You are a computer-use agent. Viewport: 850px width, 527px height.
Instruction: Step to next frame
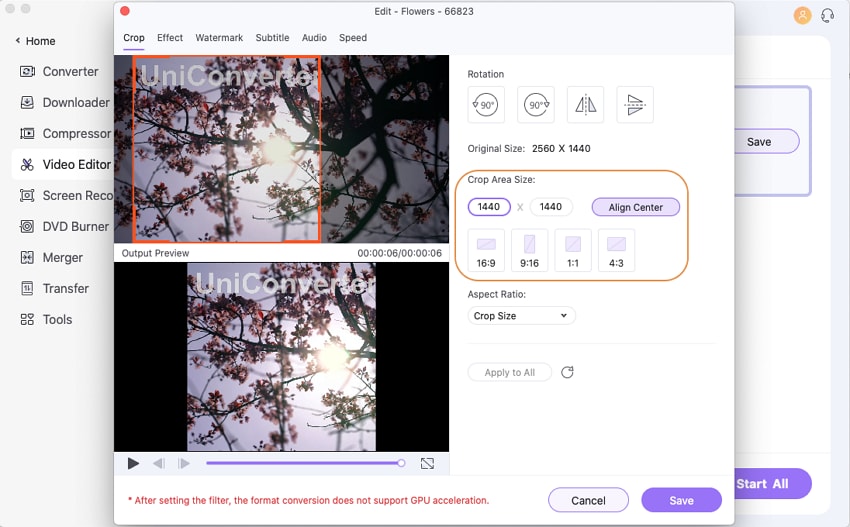click(184, 464)
